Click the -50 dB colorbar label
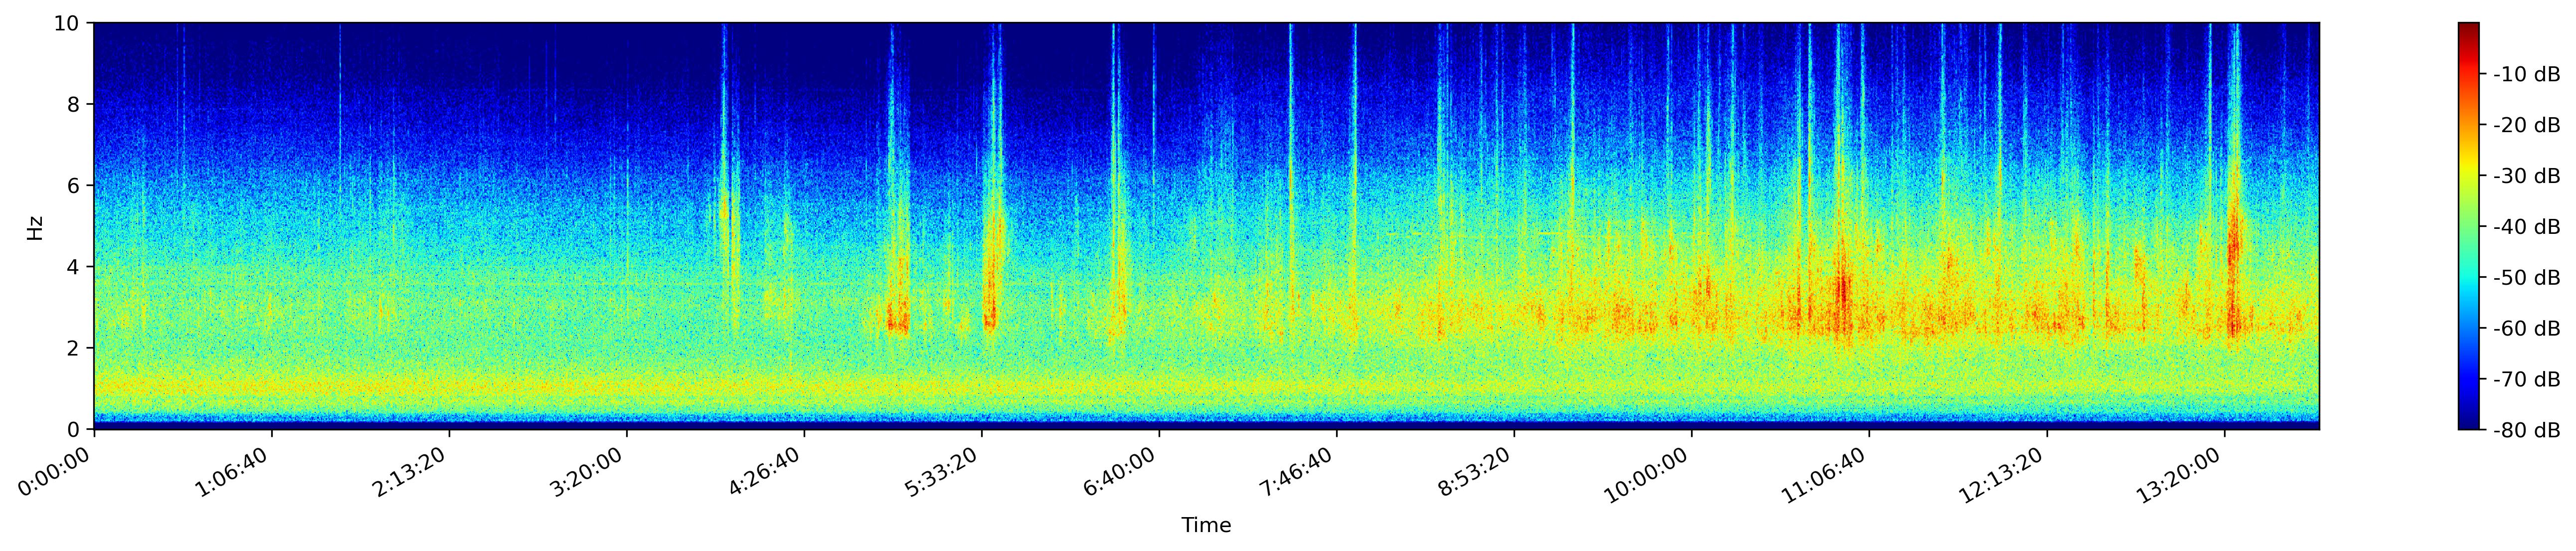This screenshot has height=551, width=2576. (2526, 278)
